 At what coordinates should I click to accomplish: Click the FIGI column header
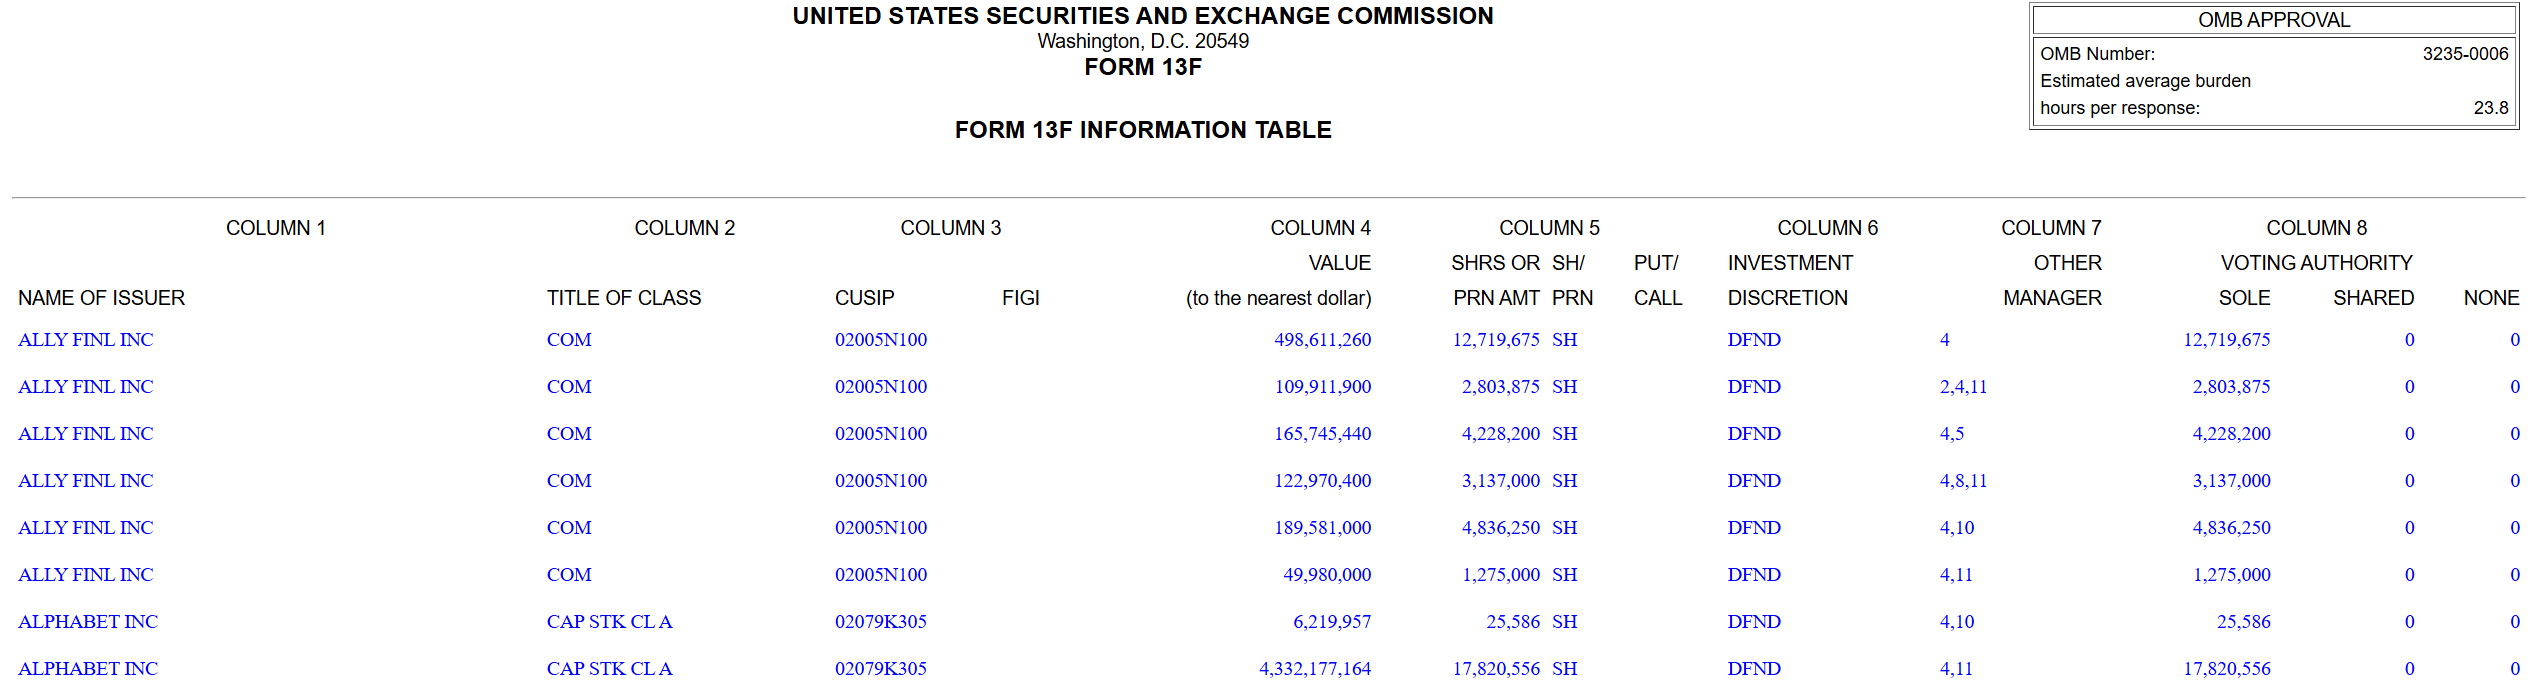pyautogui.click(x=1021, y=298)
